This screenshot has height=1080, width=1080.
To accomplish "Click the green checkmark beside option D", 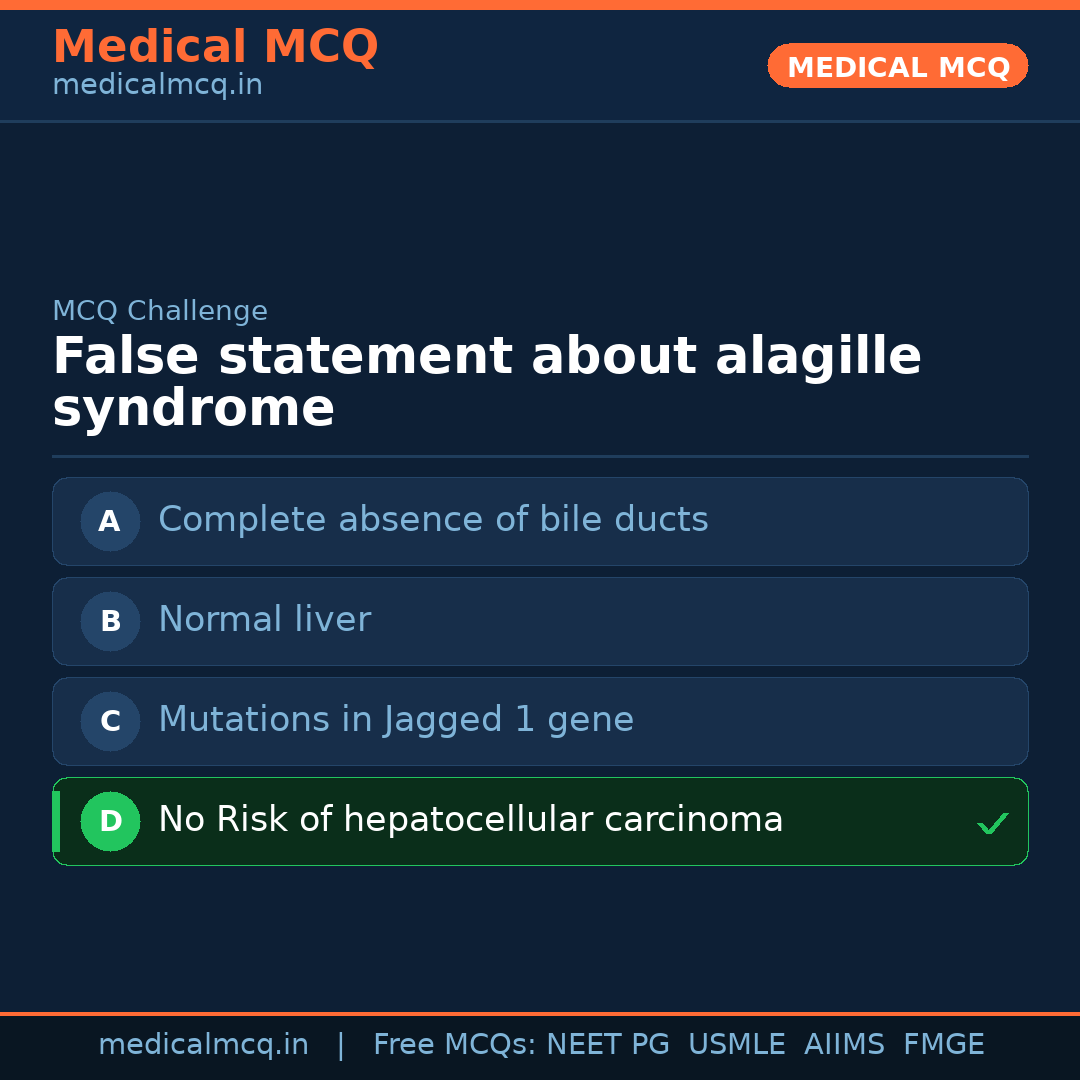I will (993, 823).
